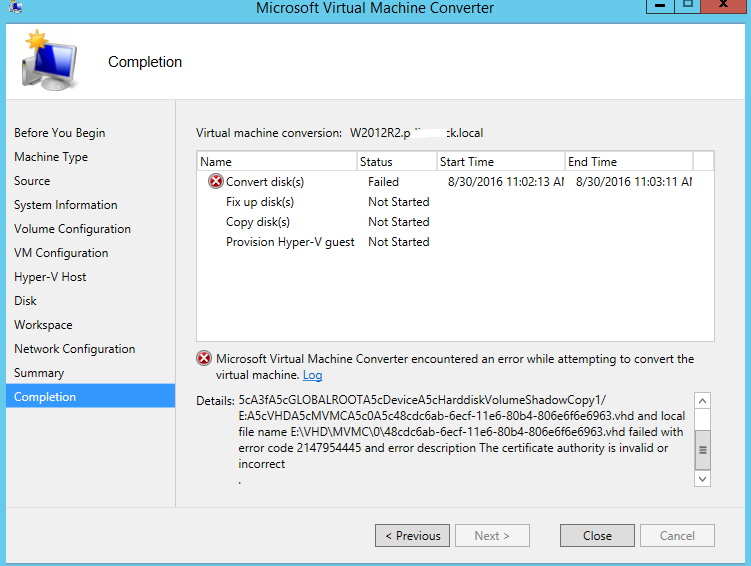The image size is (751, 566).
Task: Select the Convert disk(s) row
Action: pos(455,181)
